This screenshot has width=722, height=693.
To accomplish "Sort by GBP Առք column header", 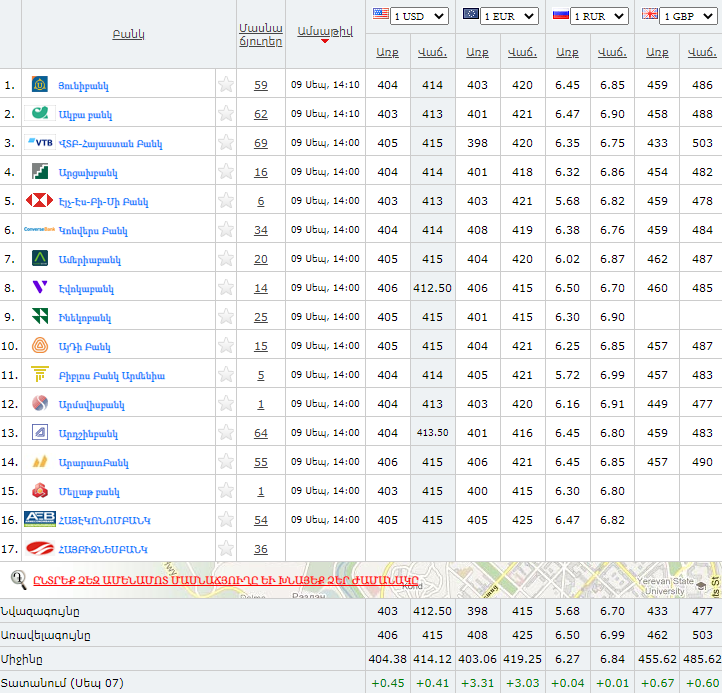I will coord(657,52).
